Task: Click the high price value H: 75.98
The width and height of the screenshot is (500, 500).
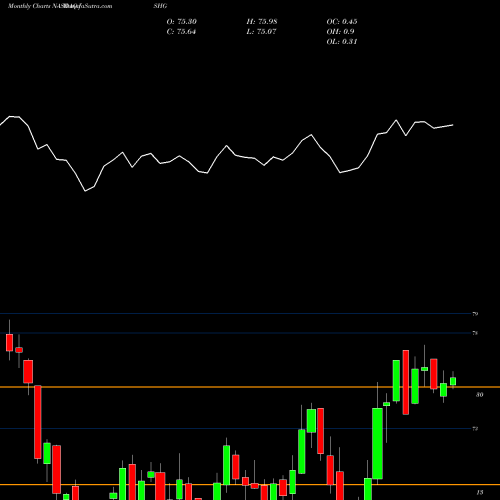Action: pos(262,22)
